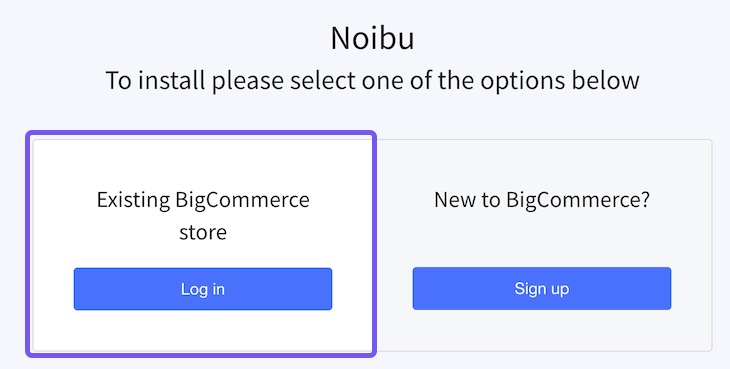
Task: Click the install instructions subtitle text
Action: tap(372, 80)
